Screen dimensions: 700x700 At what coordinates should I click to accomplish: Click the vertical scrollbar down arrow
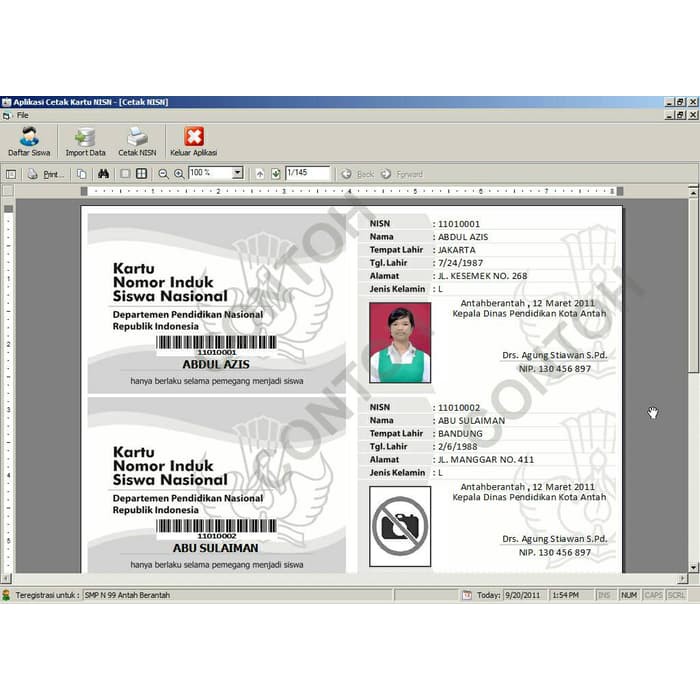coord(694,568)
